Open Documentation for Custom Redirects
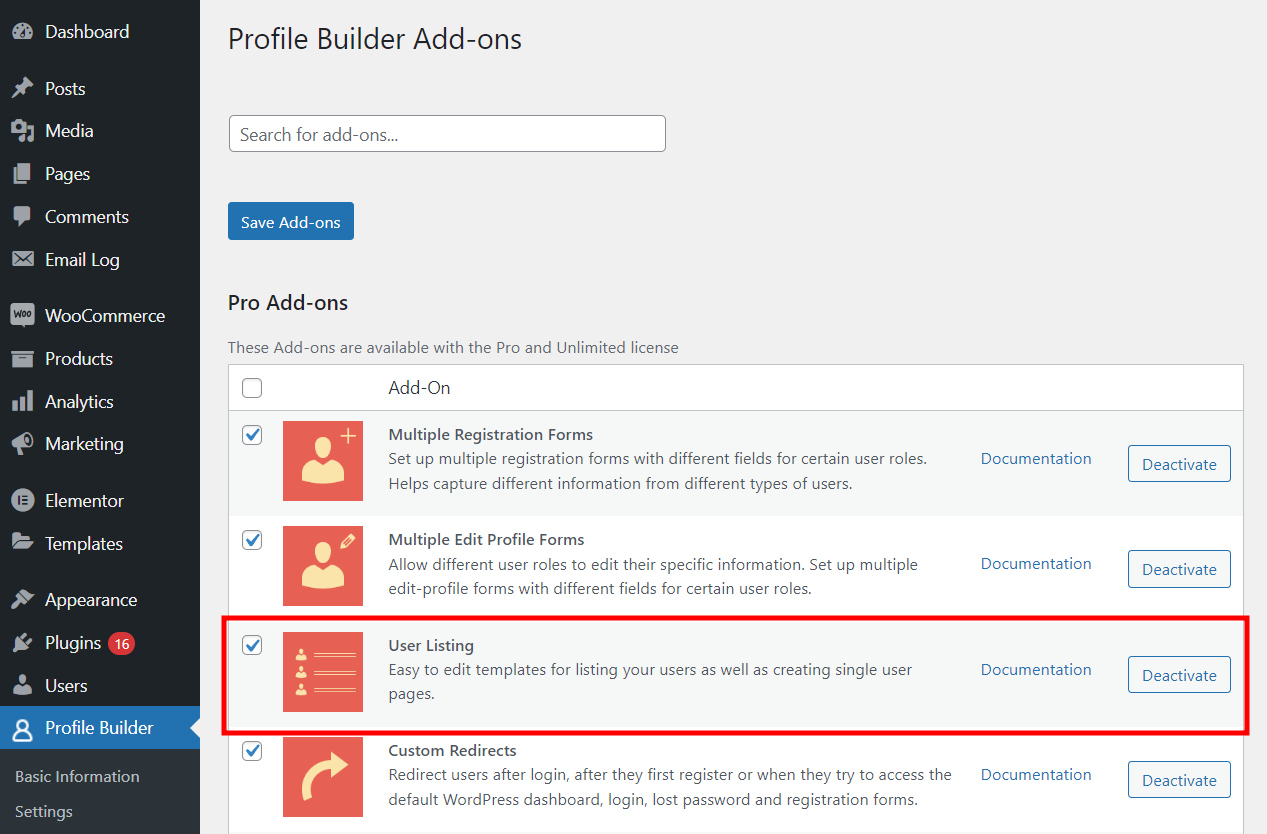The width and height of the screenshot is (1267, 834). [x=1036, y=775]
